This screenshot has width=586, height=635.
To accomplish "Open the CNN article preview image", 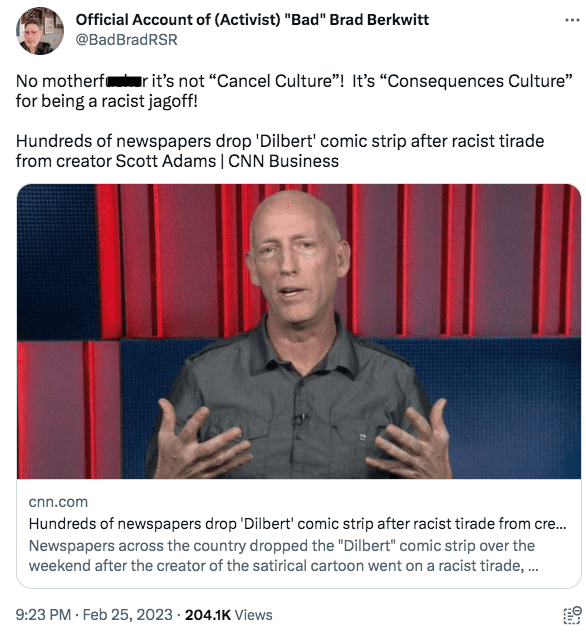I will pos(298,331).
